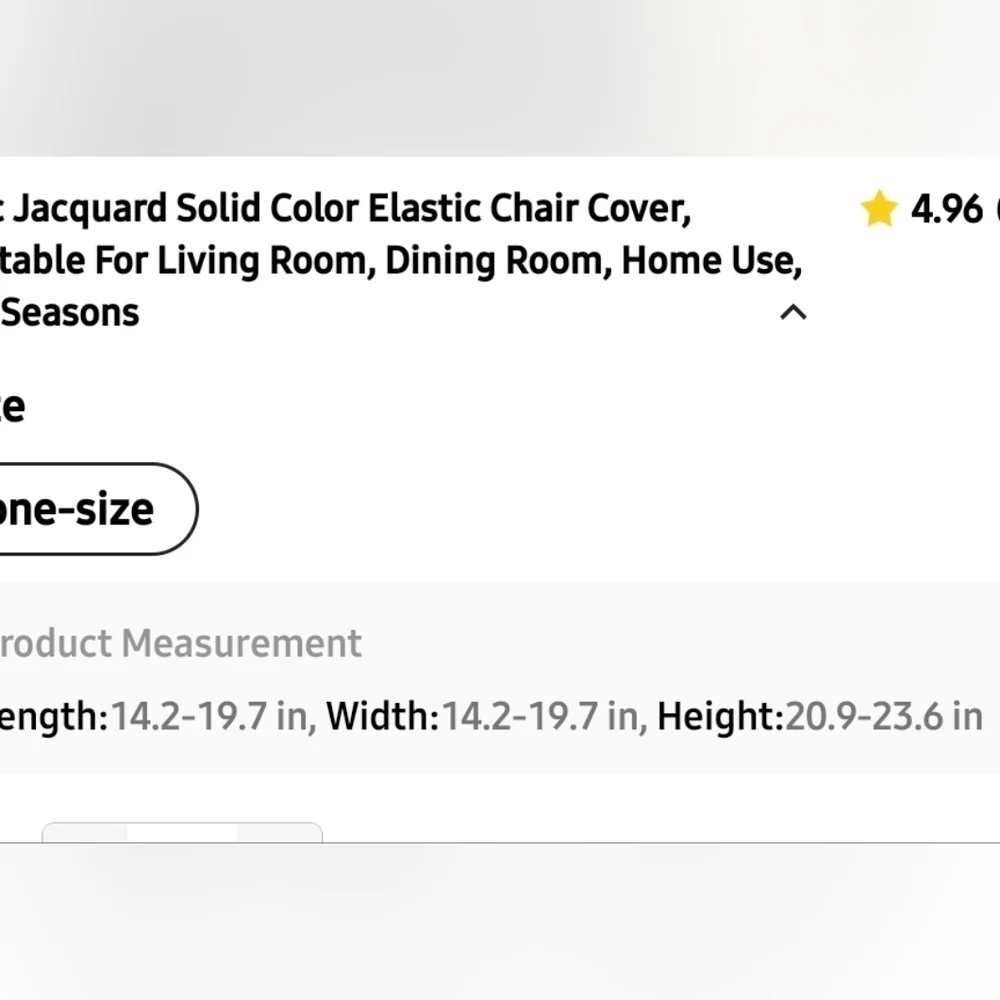Open the 4.96 rating score

946,210
